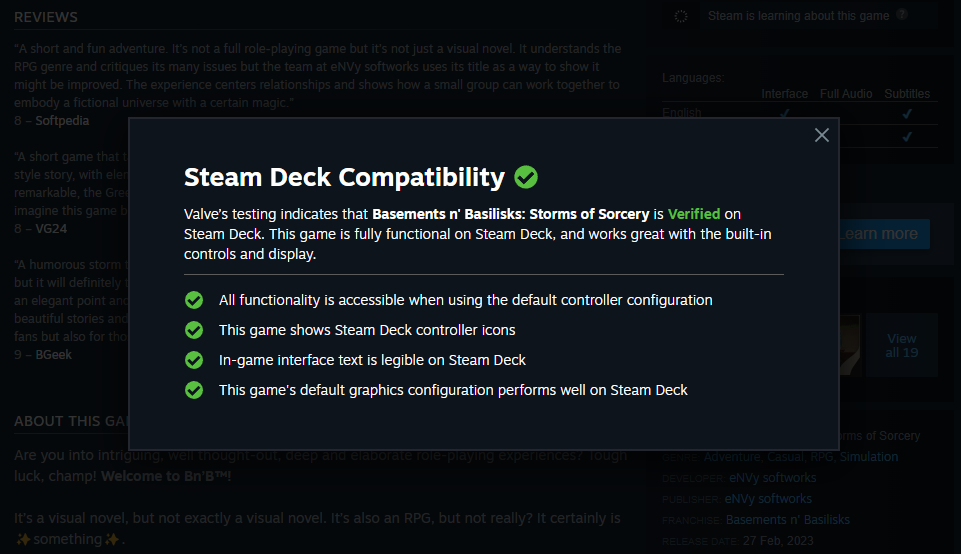The image size is (961, 554).
Task: Click the question mark next to Steam is learning
Action: [902, 15]
